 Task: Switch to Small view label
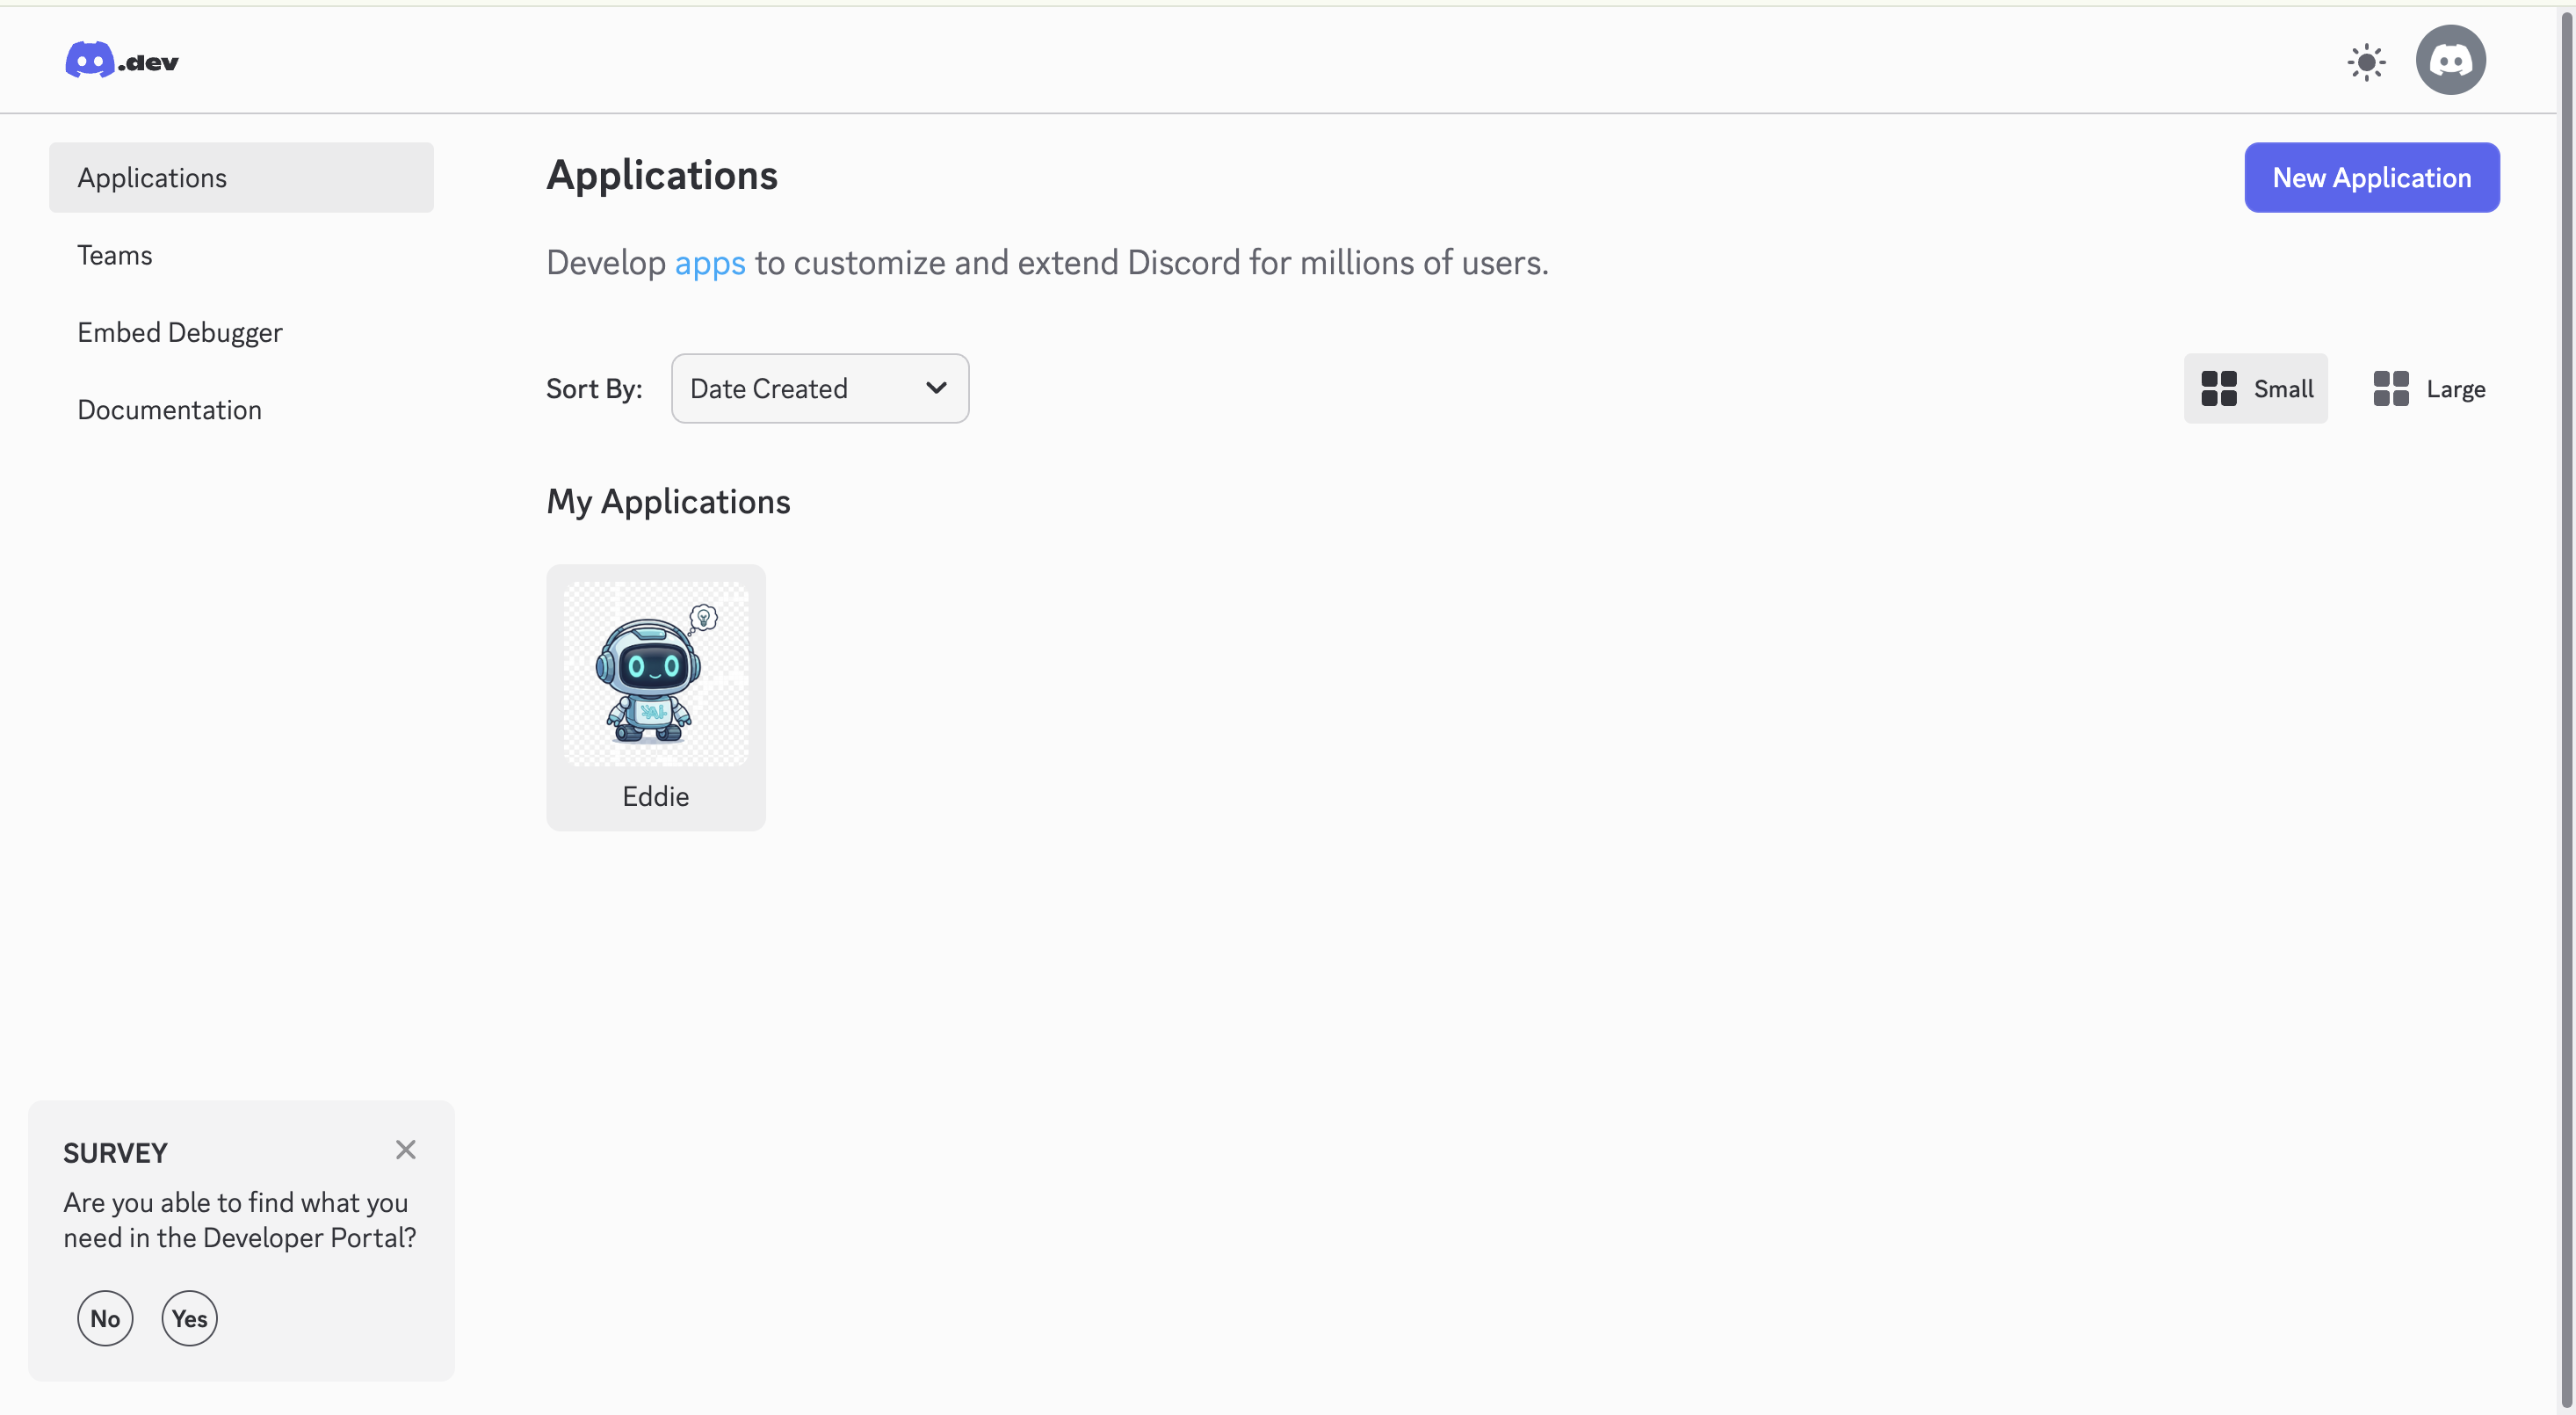(2283, 388)
